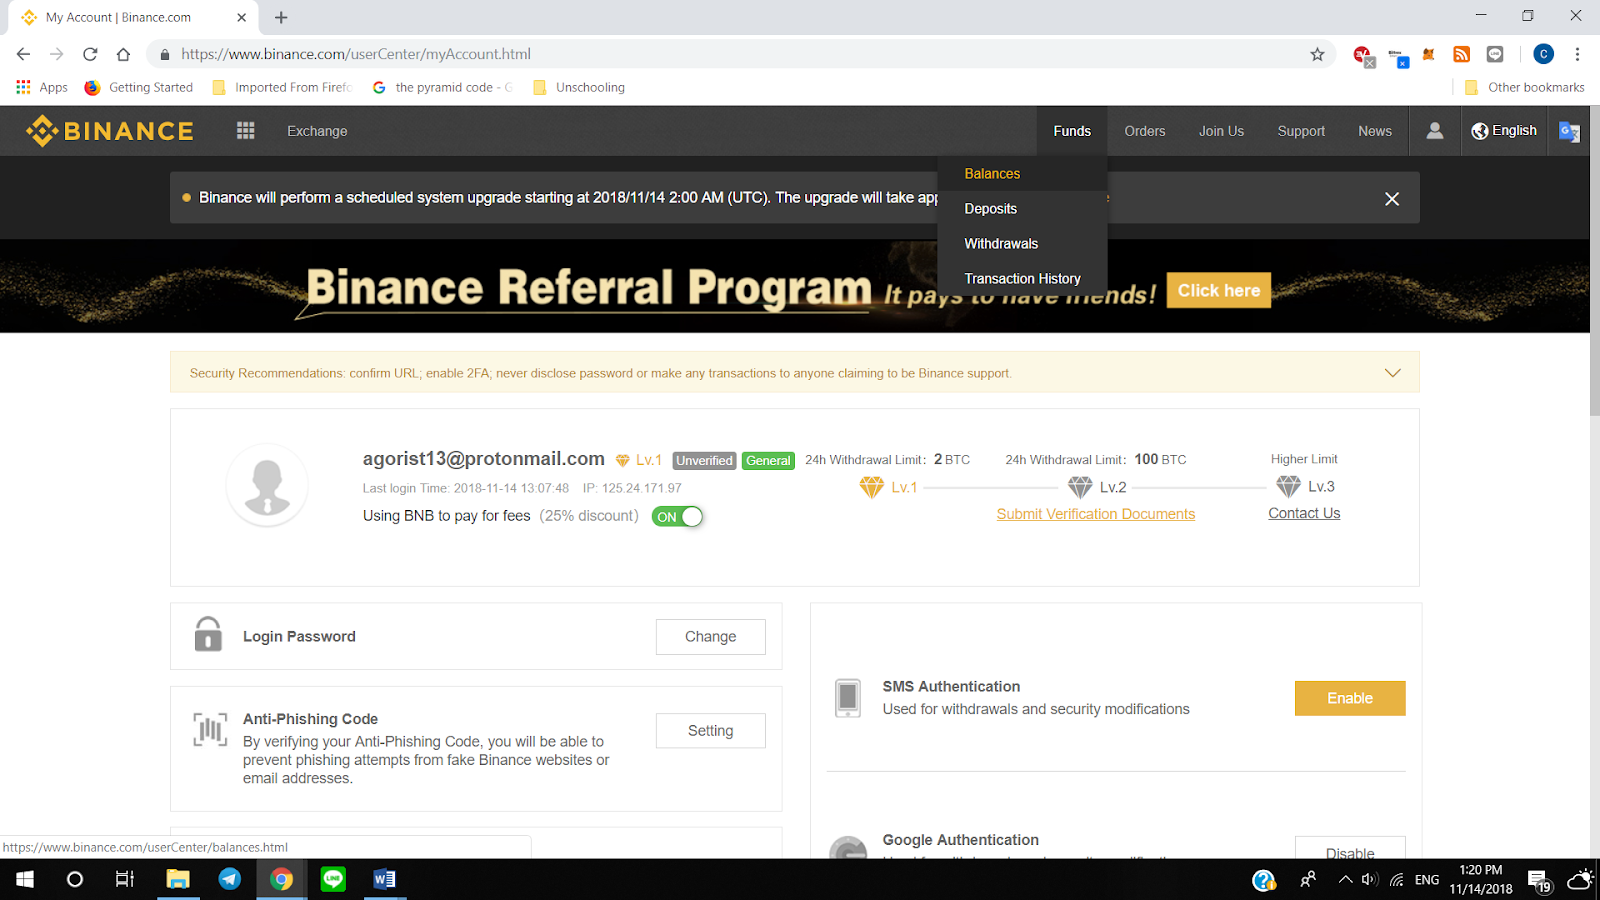This screenshot has width=1600, height=900.
Task: Open File Explorer from the taskbar
Action: click(178, 879)
